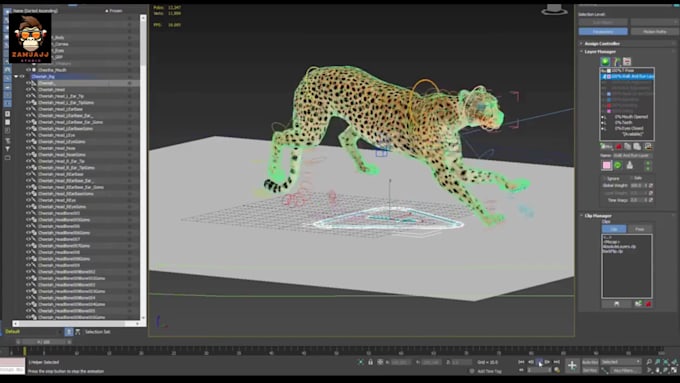
Task: Click the Time Configuration icon near the frame field
Action: click(557, 370)
